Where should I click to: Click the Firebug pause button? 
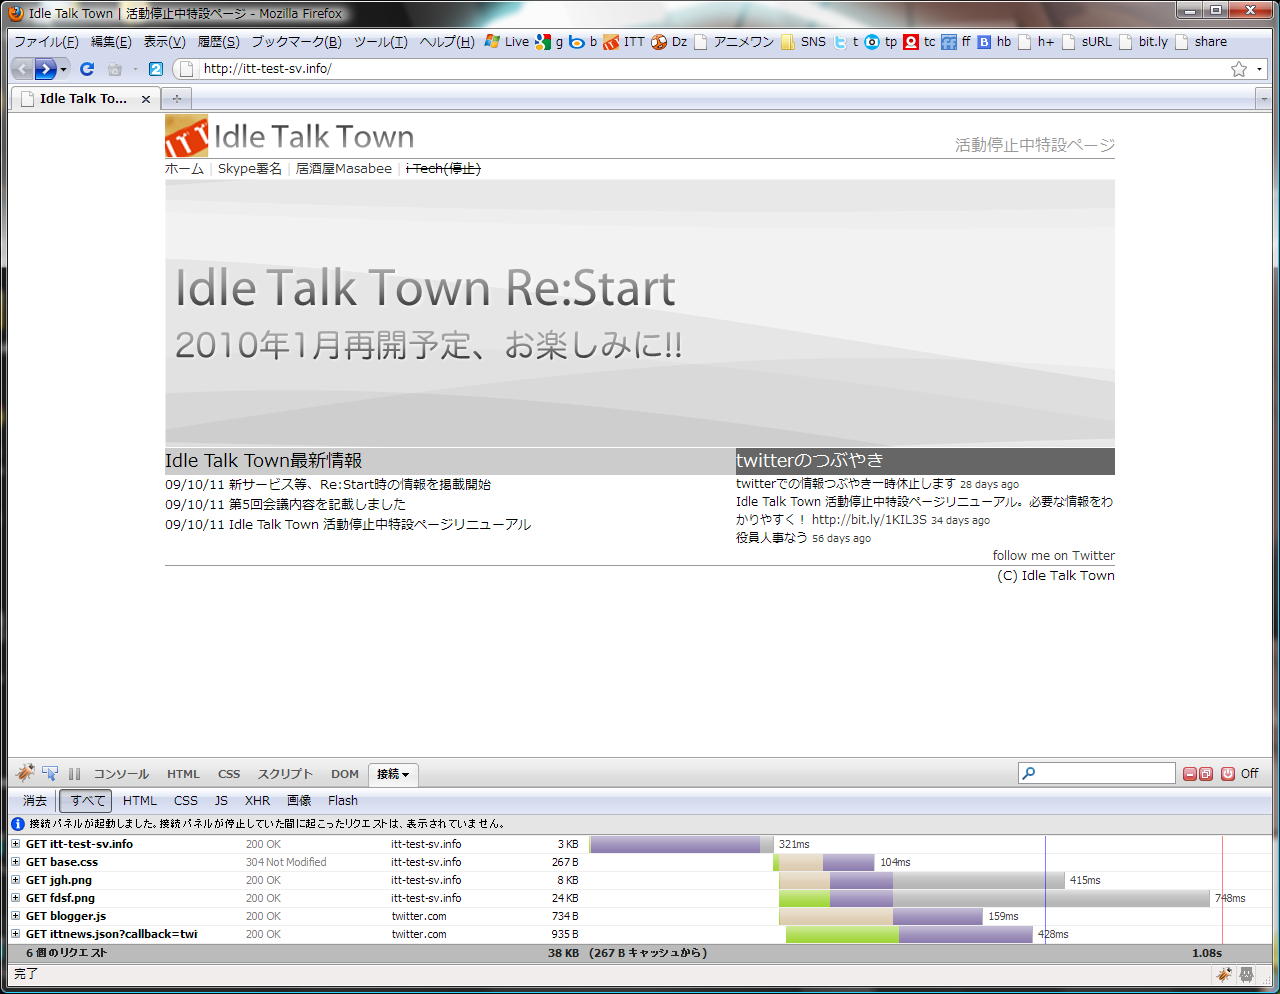[x=74, y=774]
